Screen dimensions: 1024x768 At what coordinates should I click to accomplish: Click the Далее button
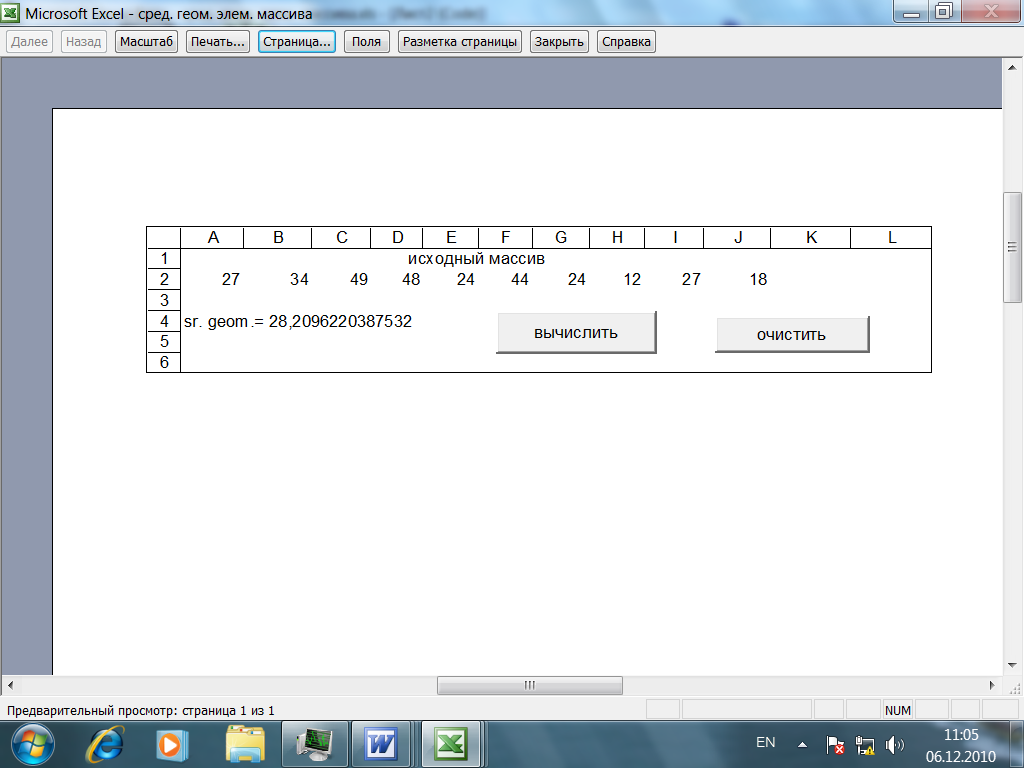[29, 42]
